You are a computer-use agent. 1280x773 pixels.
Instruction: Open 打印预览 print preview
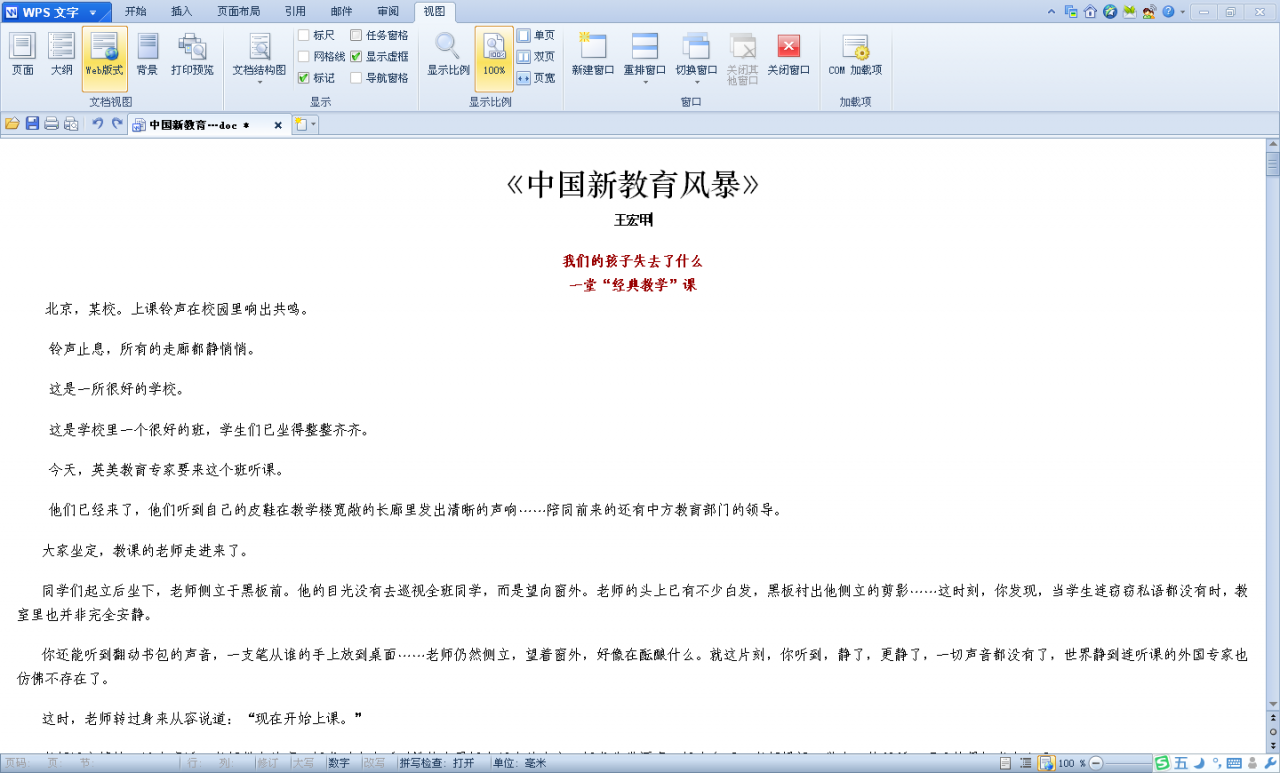(x=192, y=55)
